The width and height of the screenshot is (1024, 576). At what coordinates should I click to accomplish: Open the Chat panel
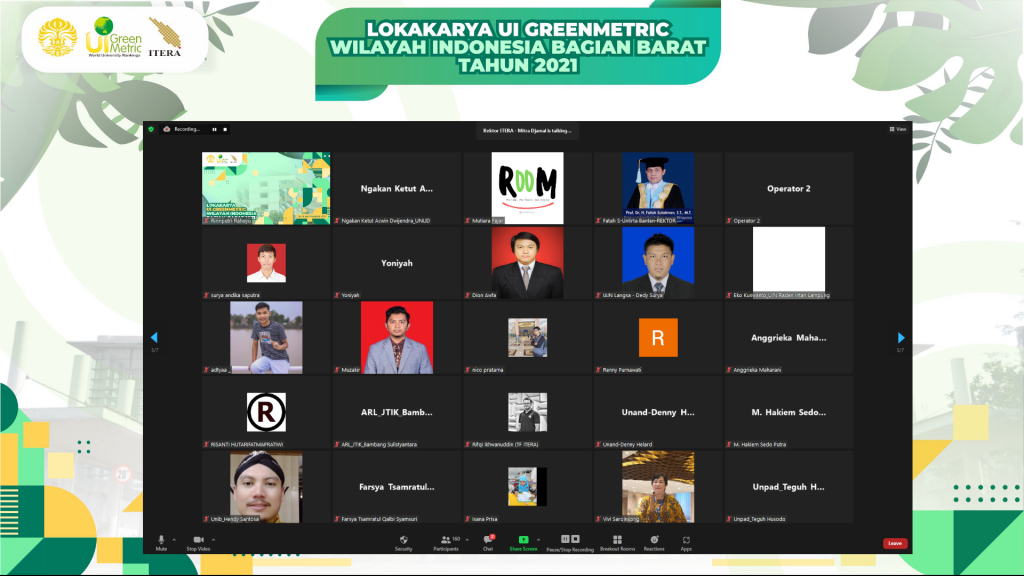coord(488,543)
